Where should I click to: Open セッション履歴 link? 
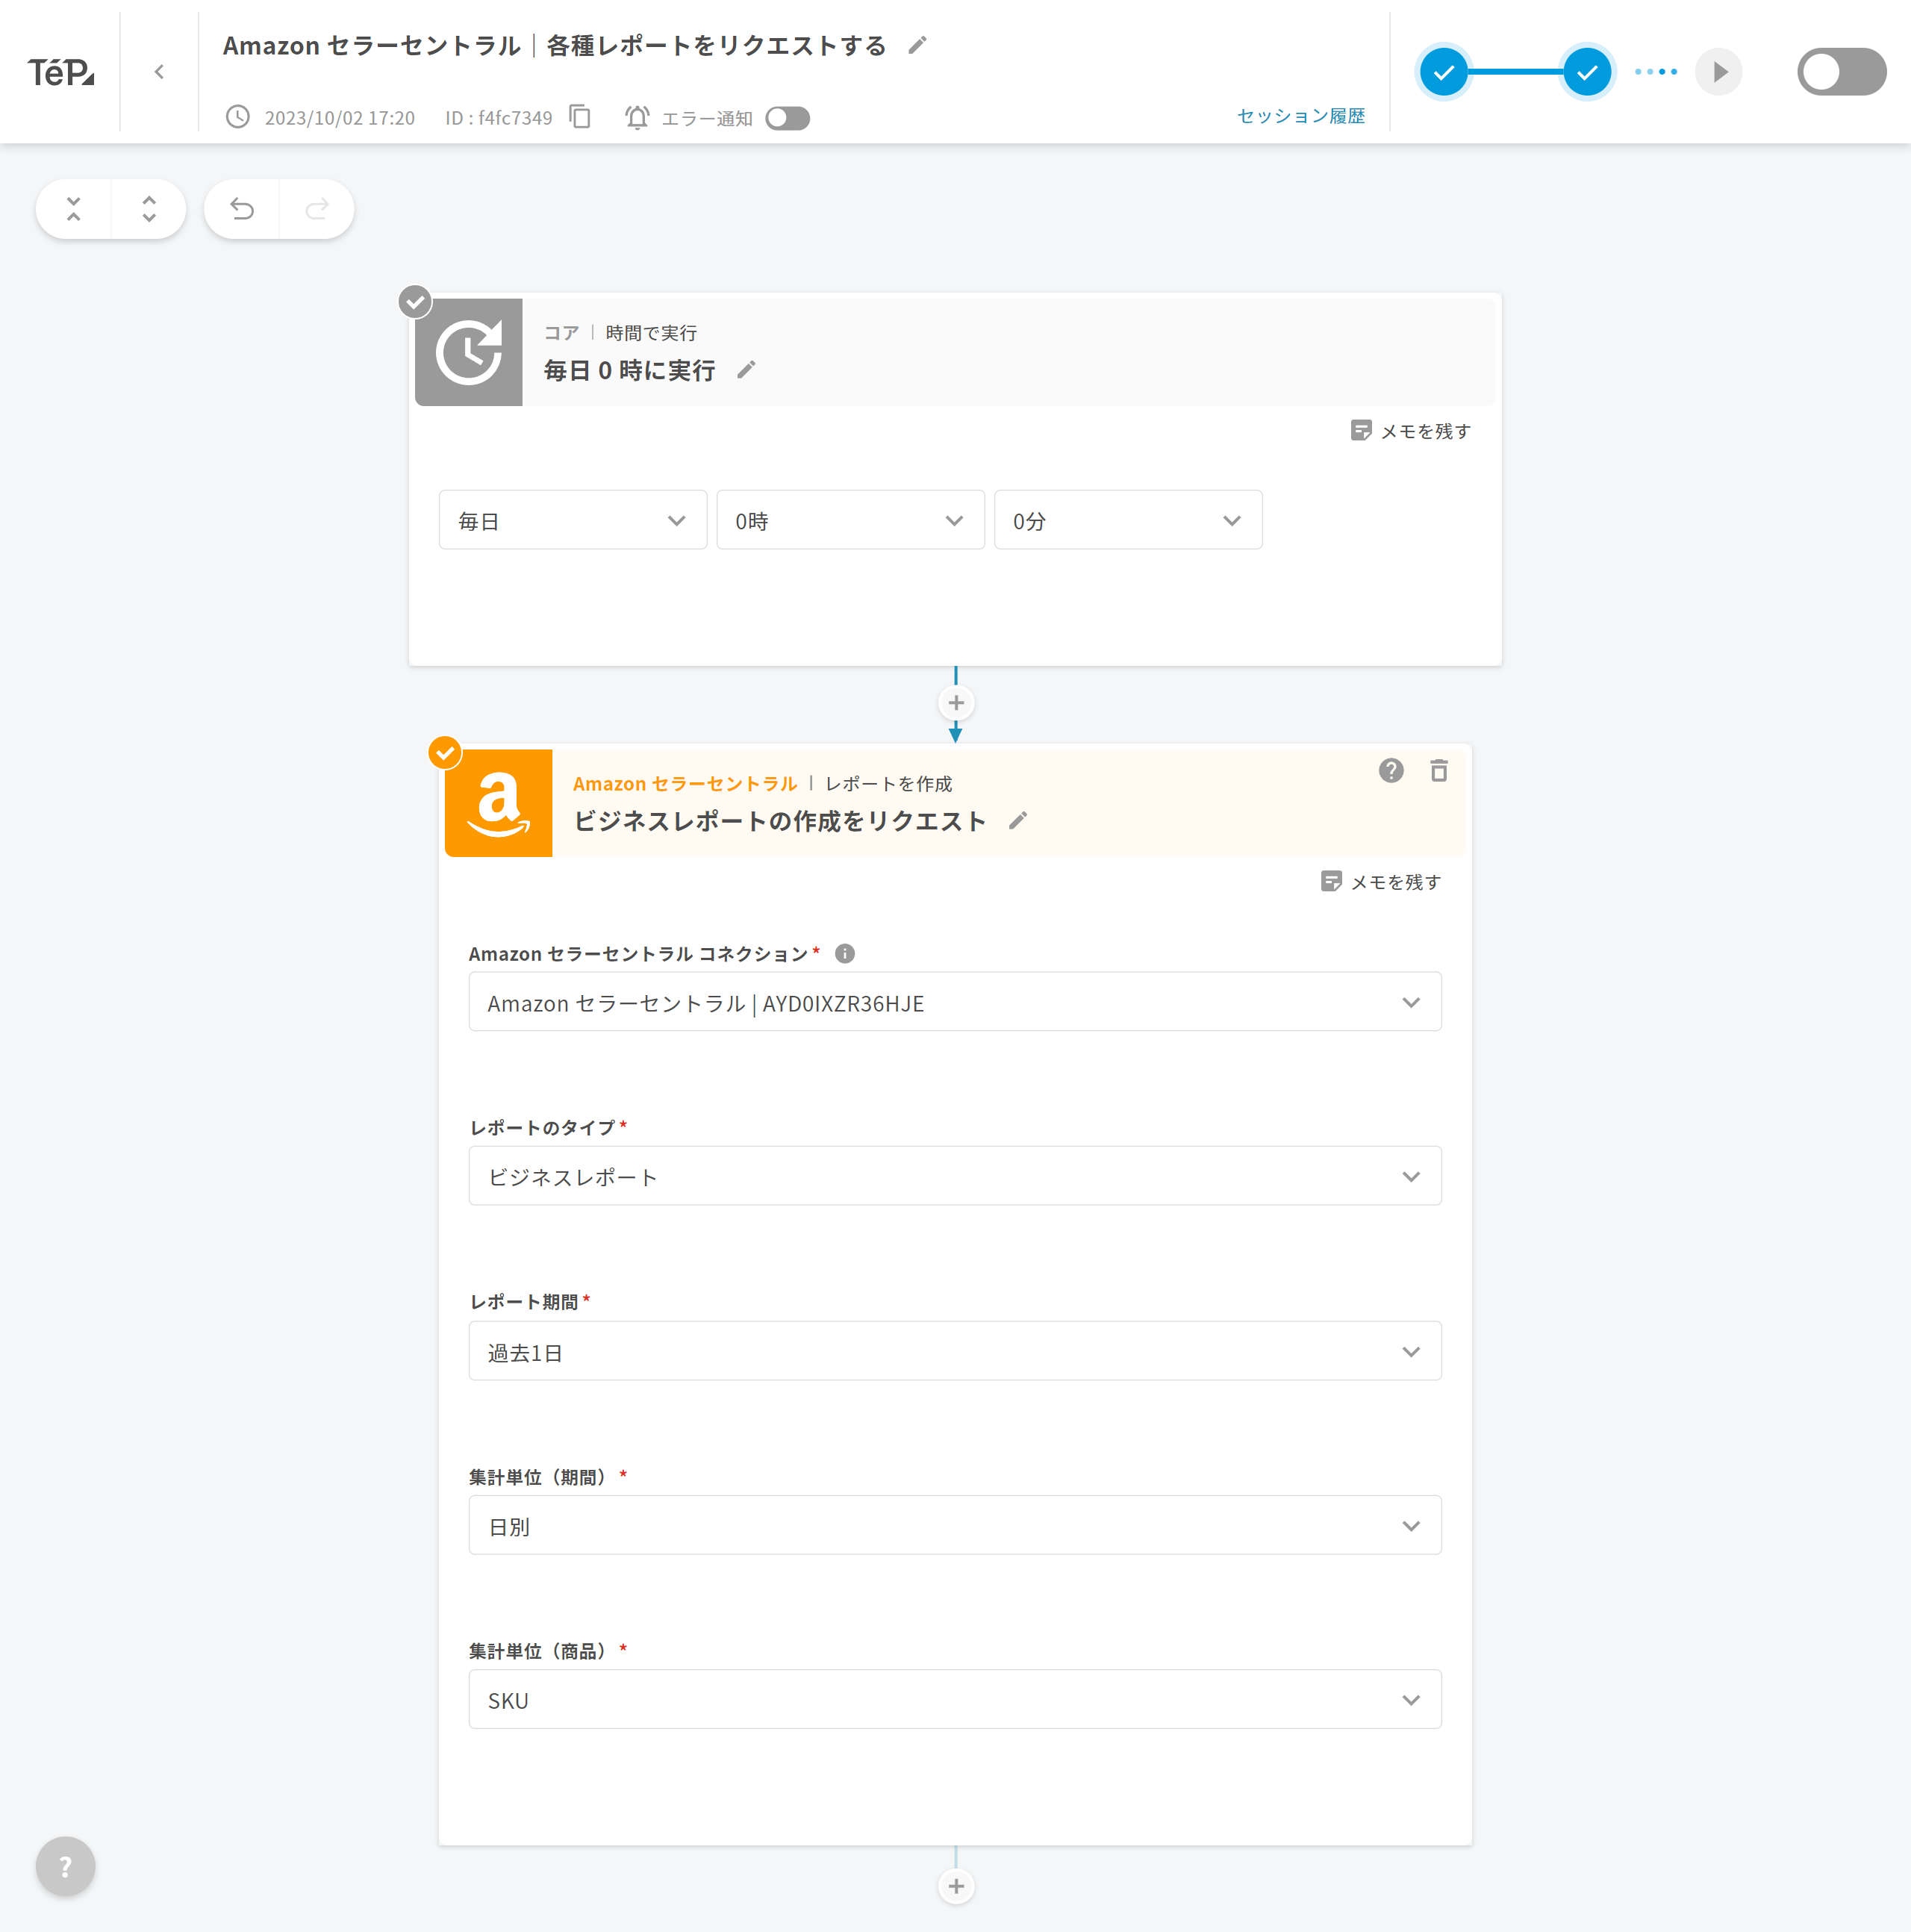(x=1300, y=116)
